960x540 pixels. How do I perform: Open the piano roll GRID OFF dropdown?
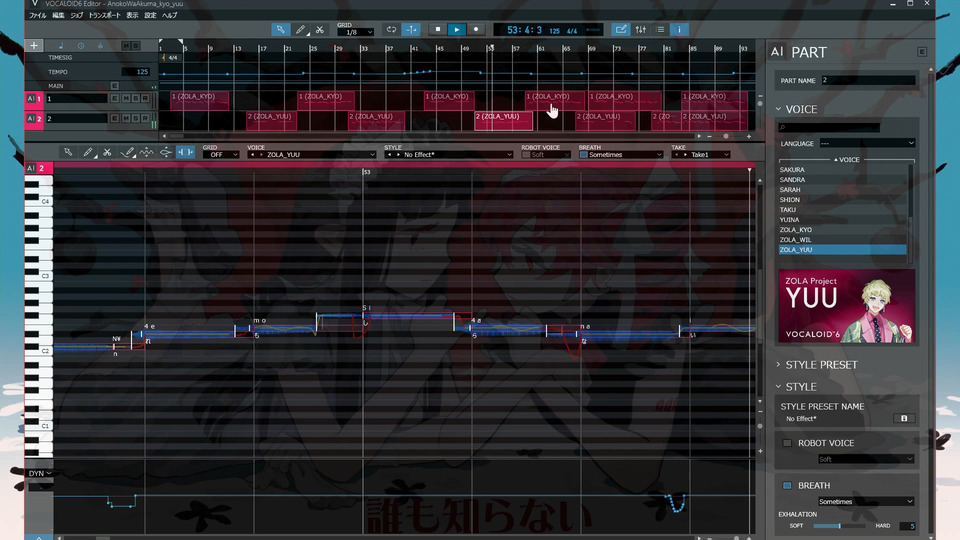click(220, 155)
